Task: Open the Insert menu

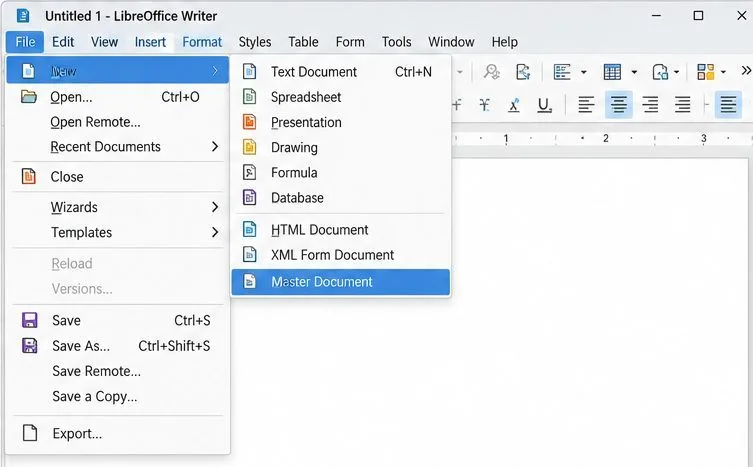Action: pos(150,42)
